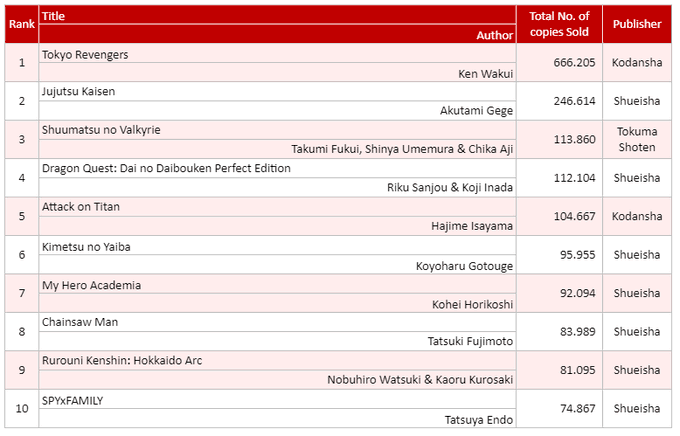Image resolution: width=680 pixels, height=436 pixels.
Task: Select authors Riku Sanjou & Koji Inada
Action: pyautogui.click(x=450, y=187)
